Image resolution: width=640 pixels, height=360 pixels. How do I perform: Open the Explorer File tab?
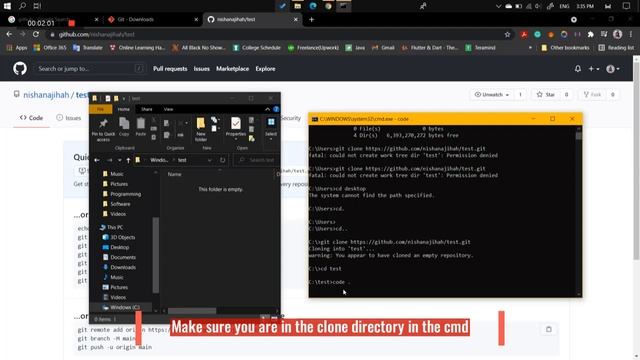(100, 109)
